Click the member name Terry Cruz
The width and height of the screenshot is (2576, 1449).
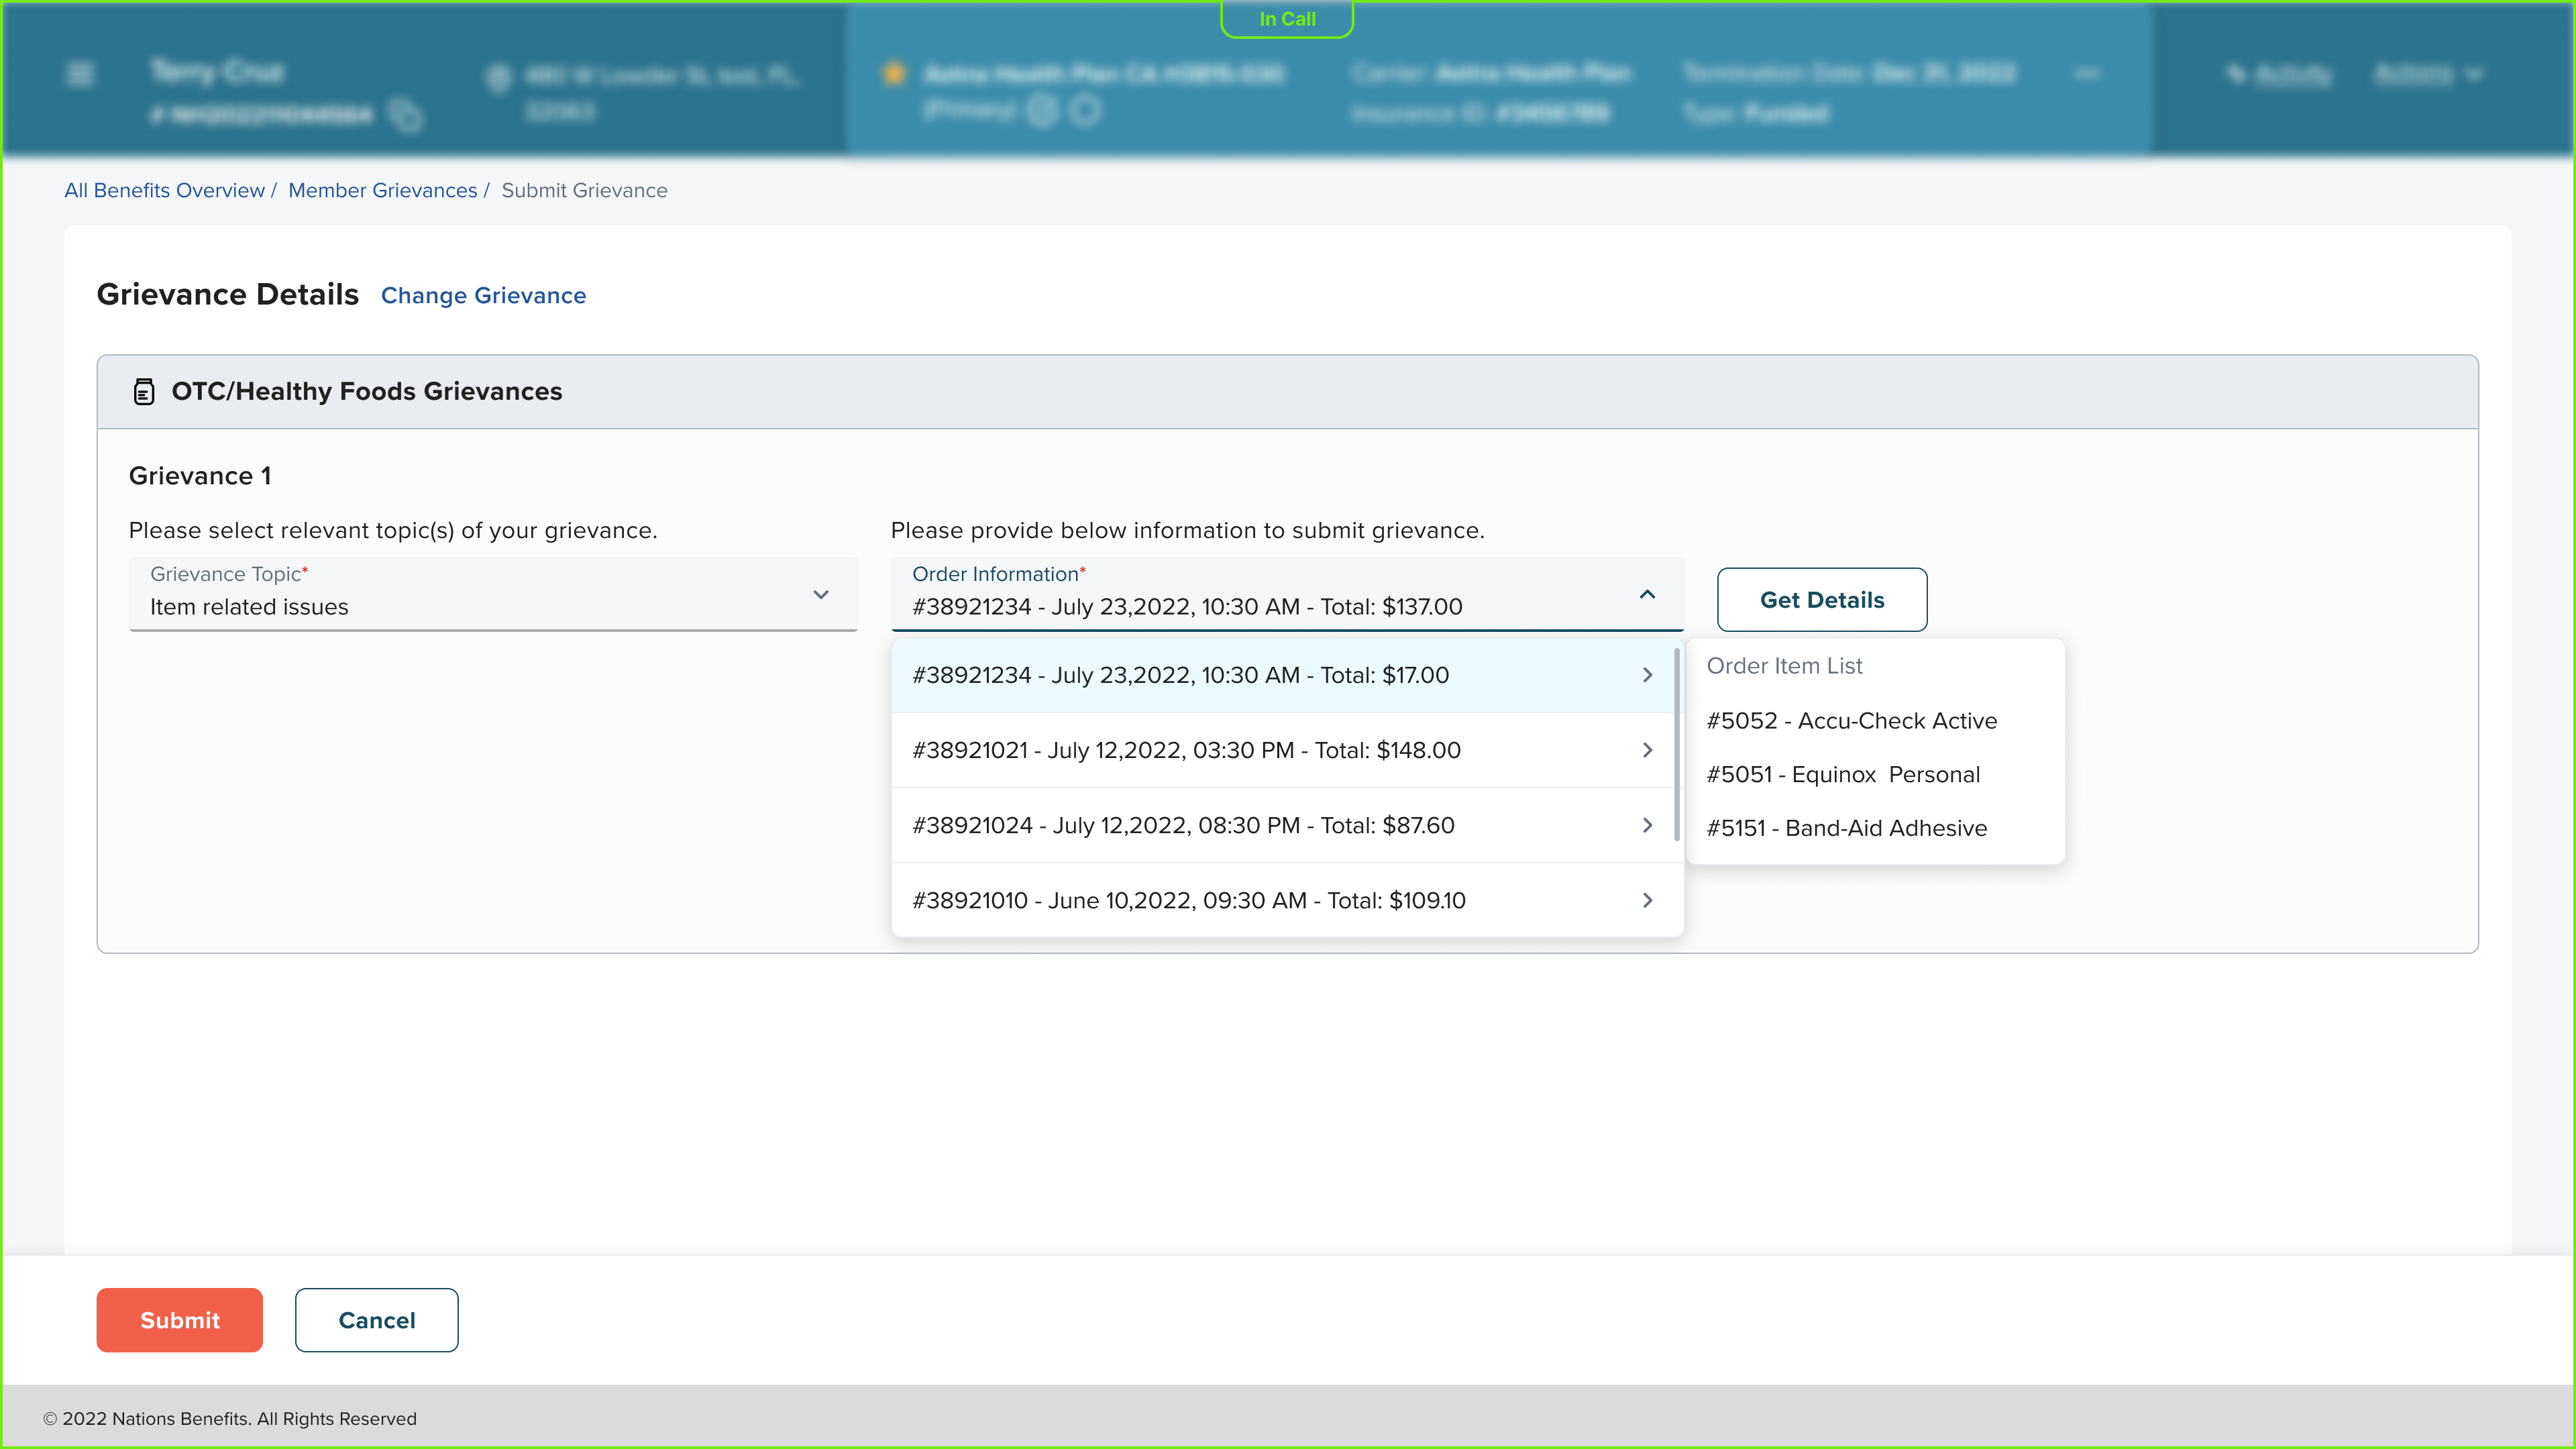coord(217,72)
